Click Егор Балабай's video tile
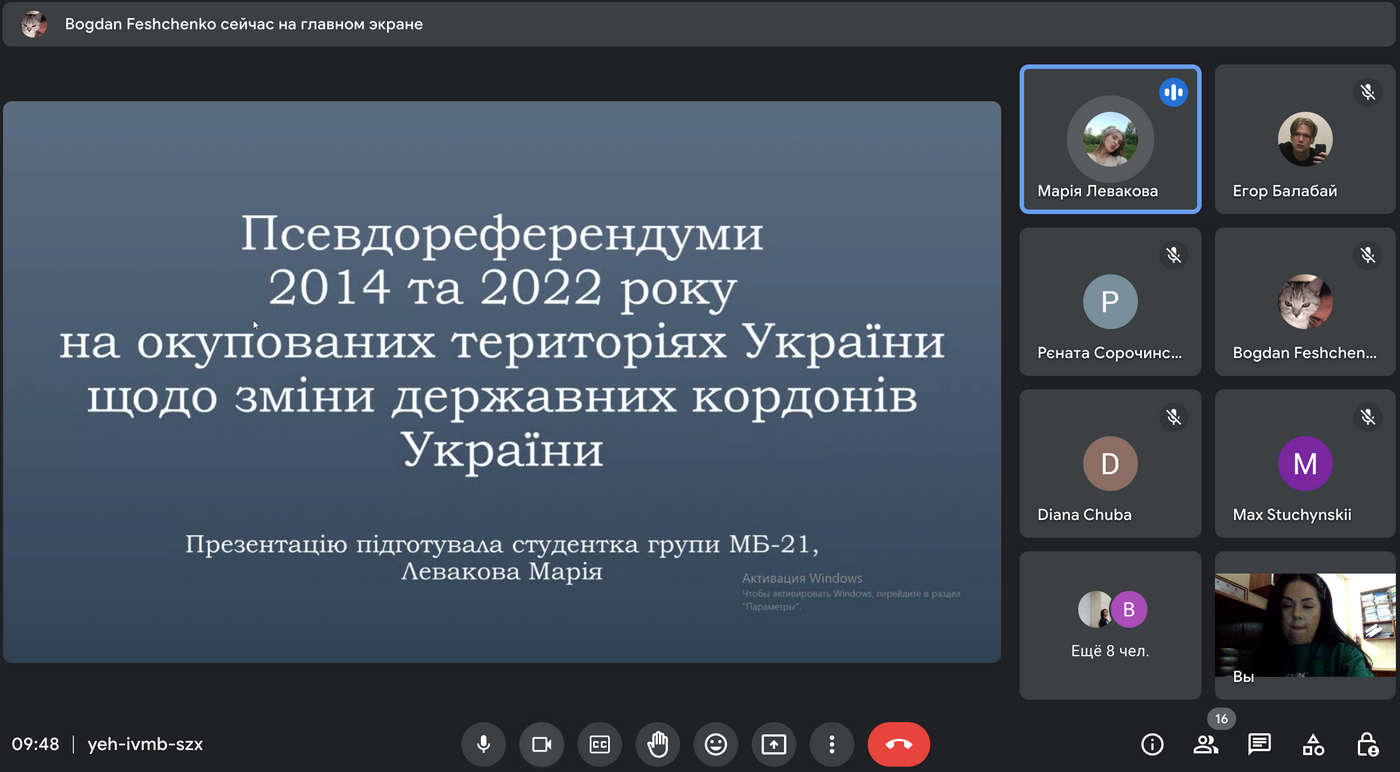Screen dimensions: 1400x772 click(1305, 139)
